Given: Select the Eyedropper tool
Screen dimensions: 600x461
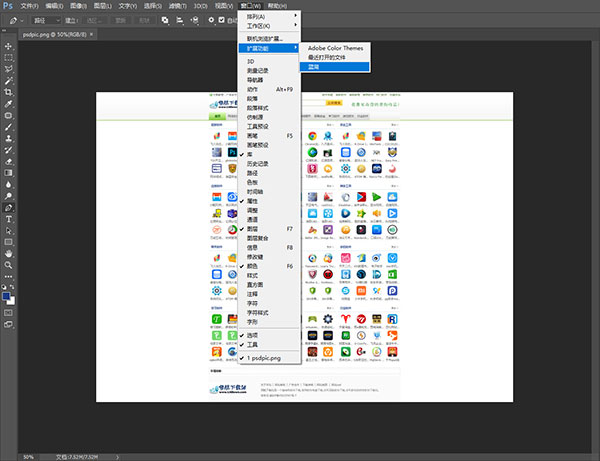Looking at the screenshot, I should tap(8, 104).
